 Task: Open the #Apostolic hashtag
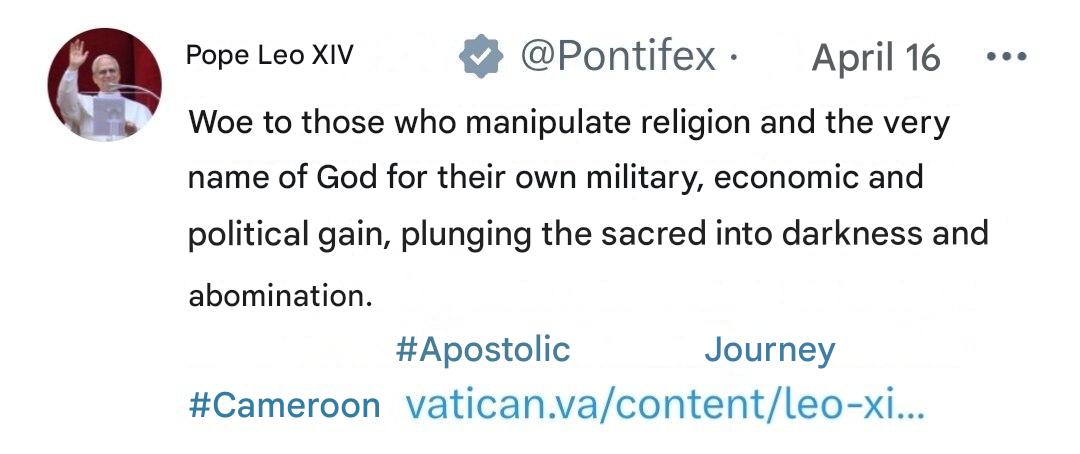(483, 350)
